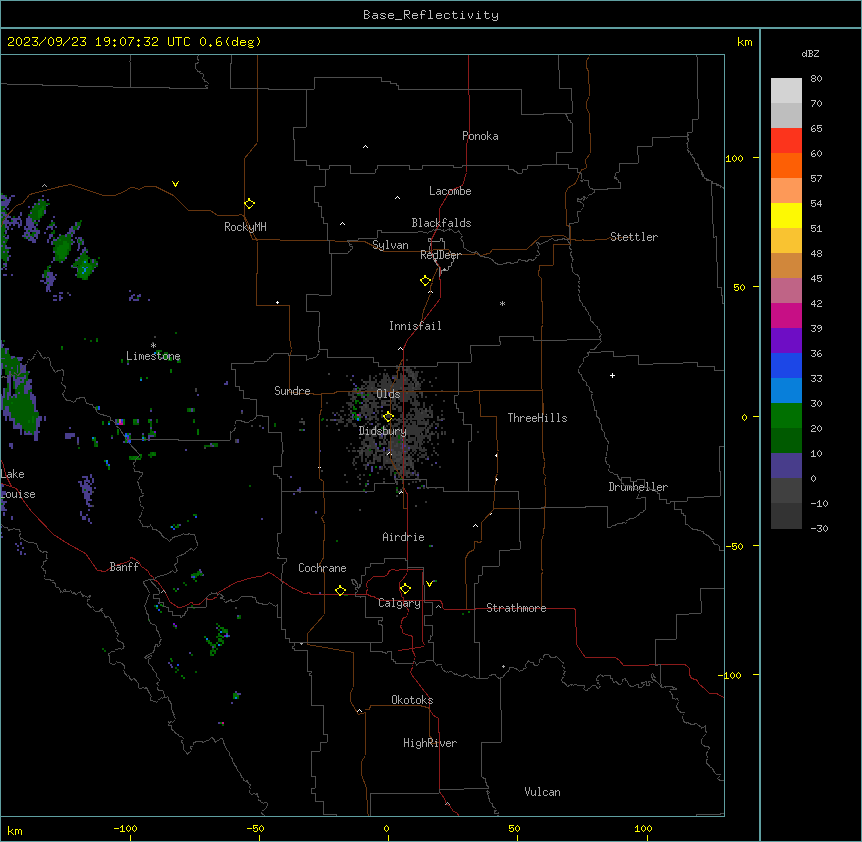Click the Blackfalds town label
Image resolution: width=862 pixels, height=842 pixels.
tap(441, 223)
